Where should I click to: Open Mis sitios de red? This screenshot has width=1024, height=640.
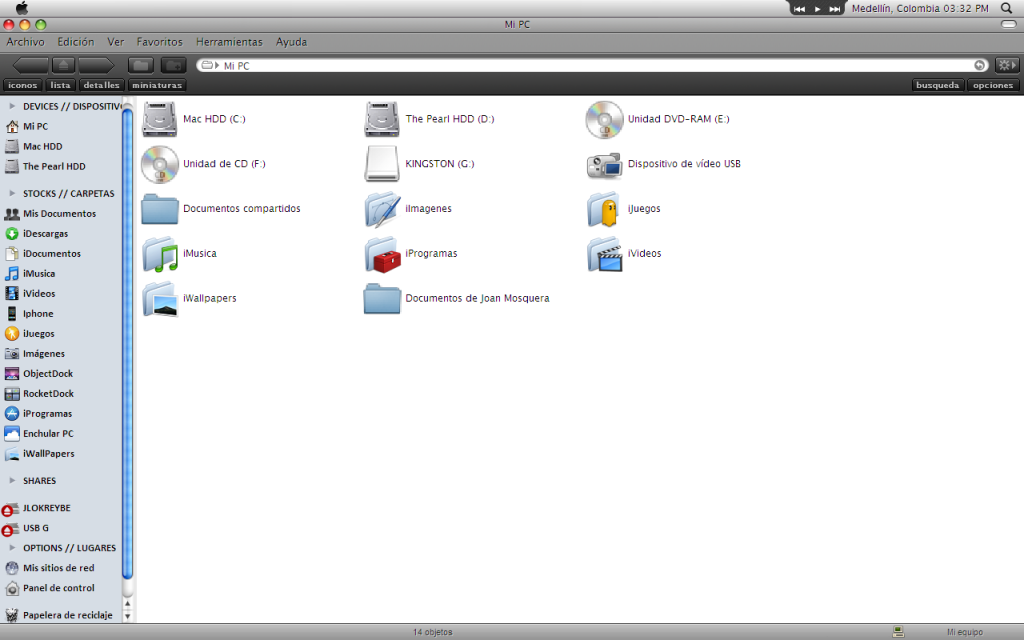coord(50,568)
